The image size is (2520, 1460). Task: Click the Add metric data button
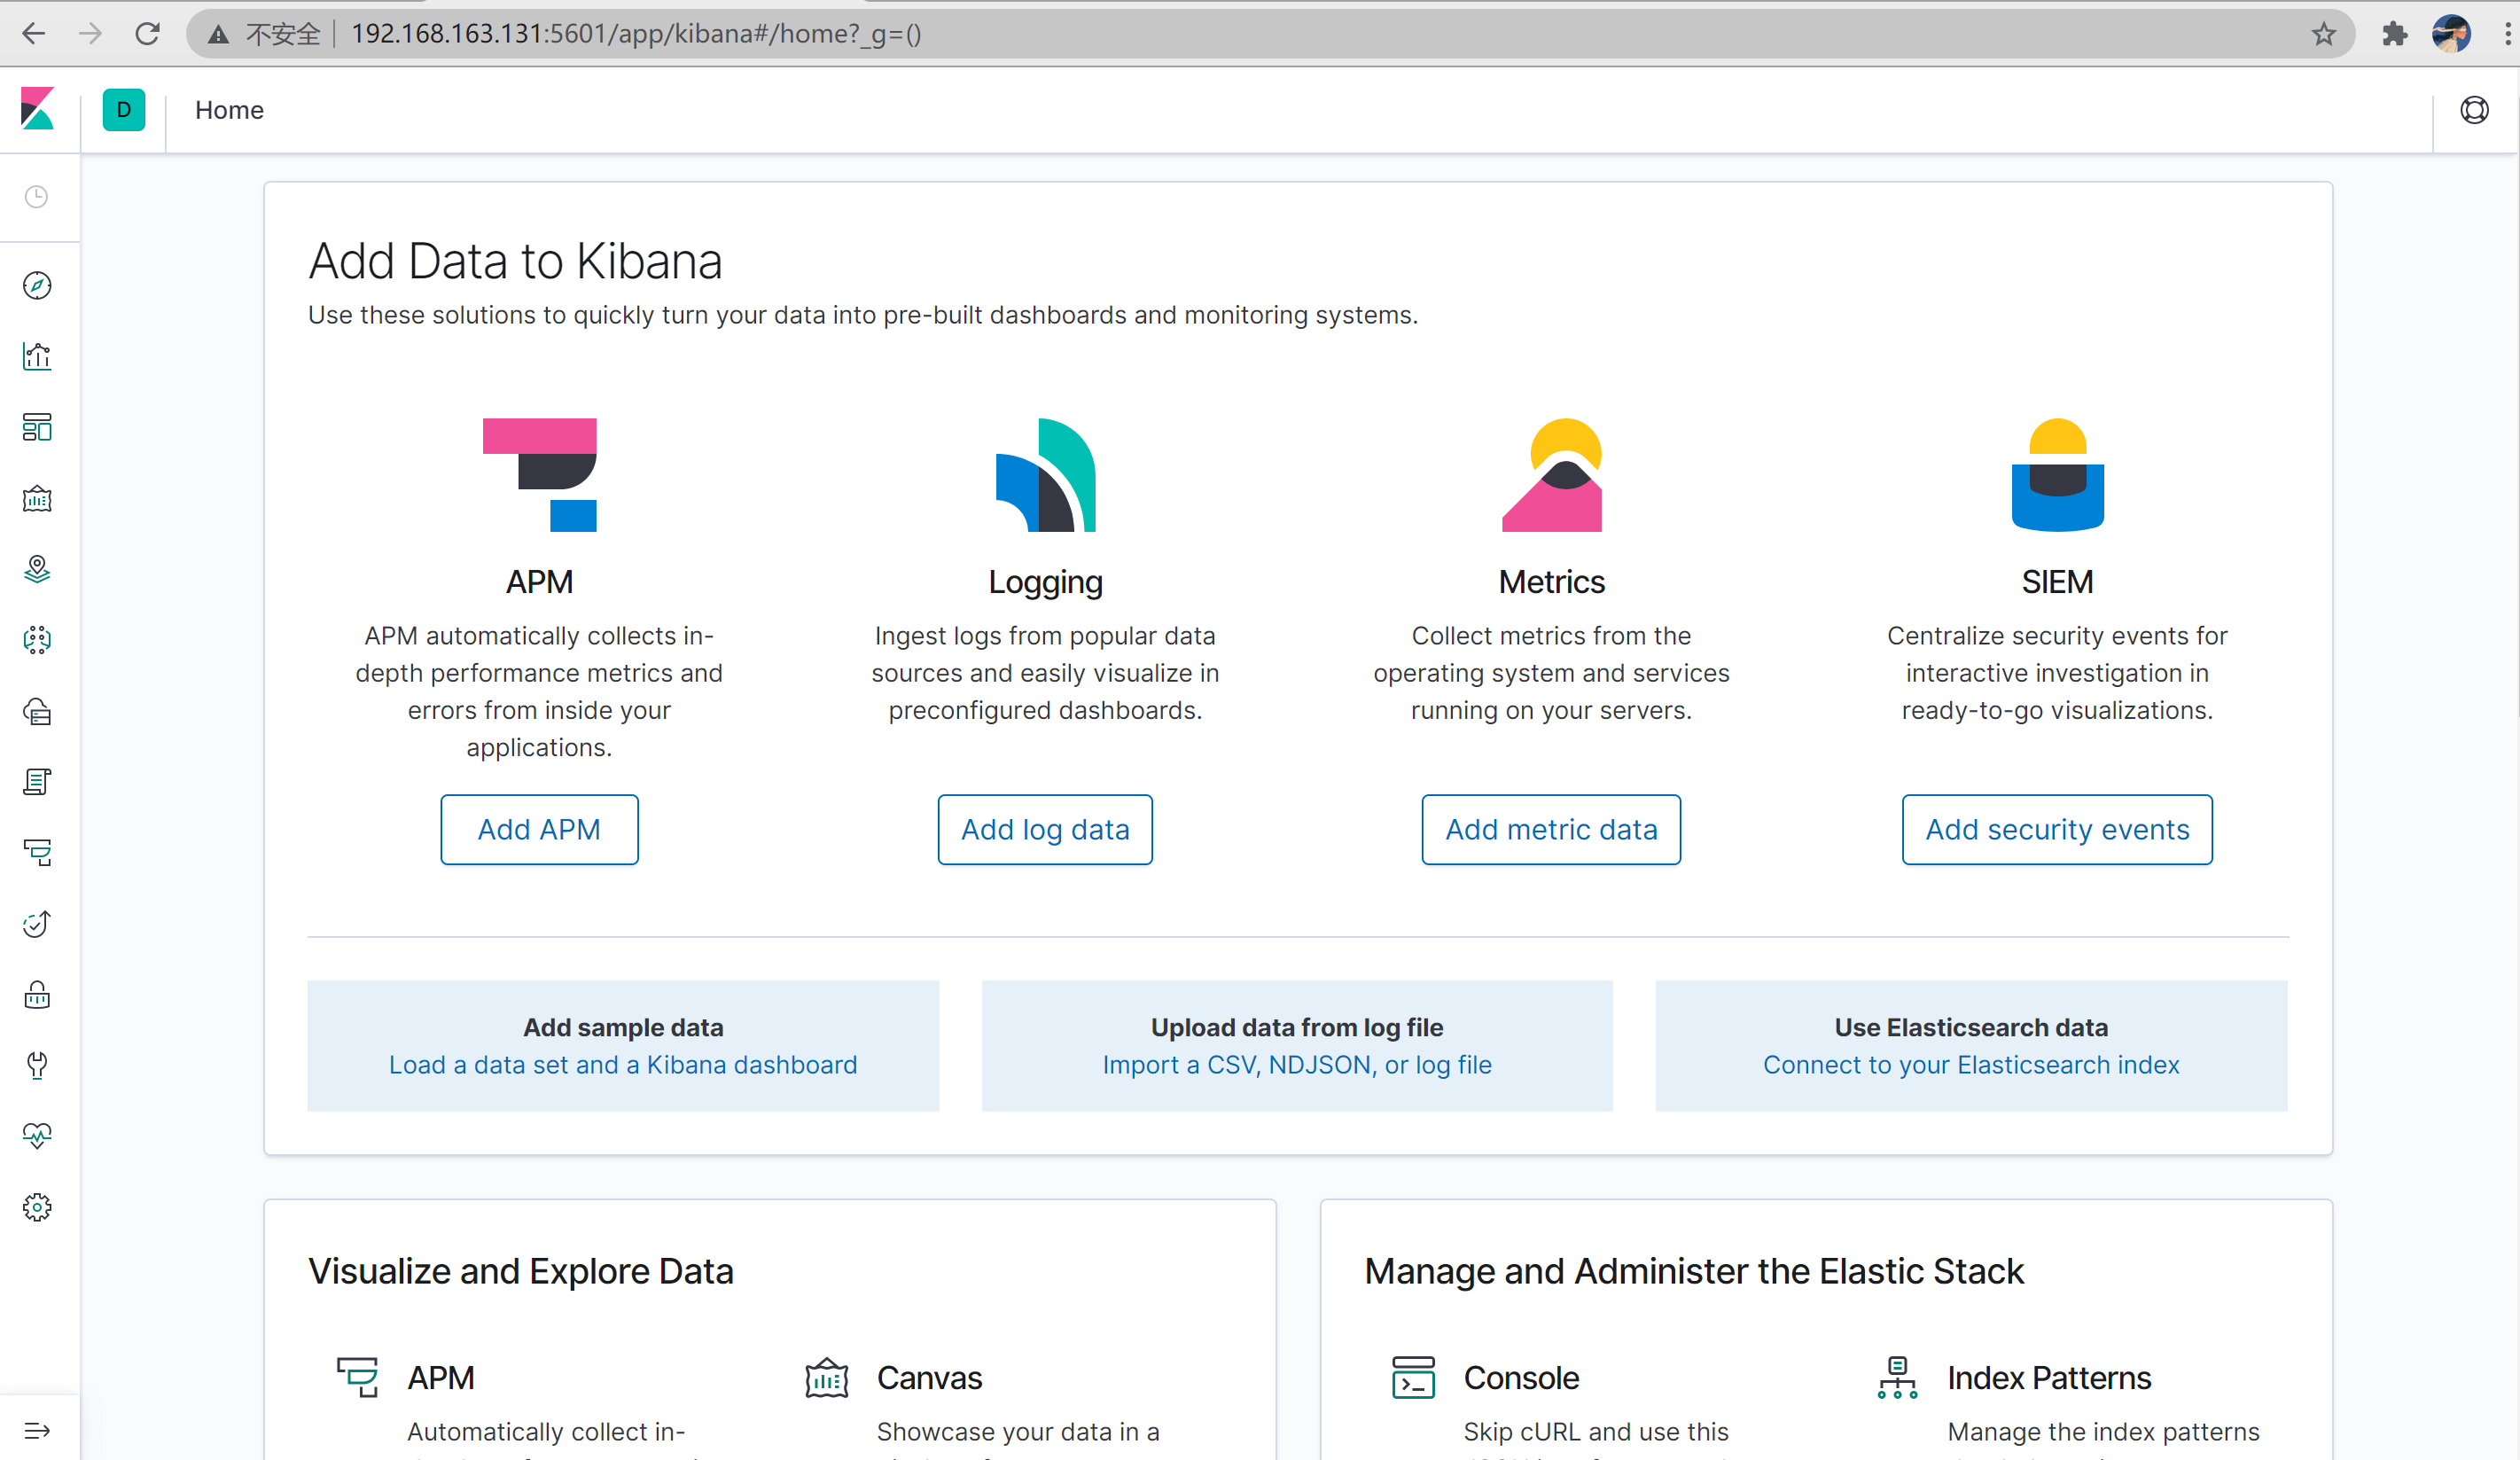coord(1552,830)
